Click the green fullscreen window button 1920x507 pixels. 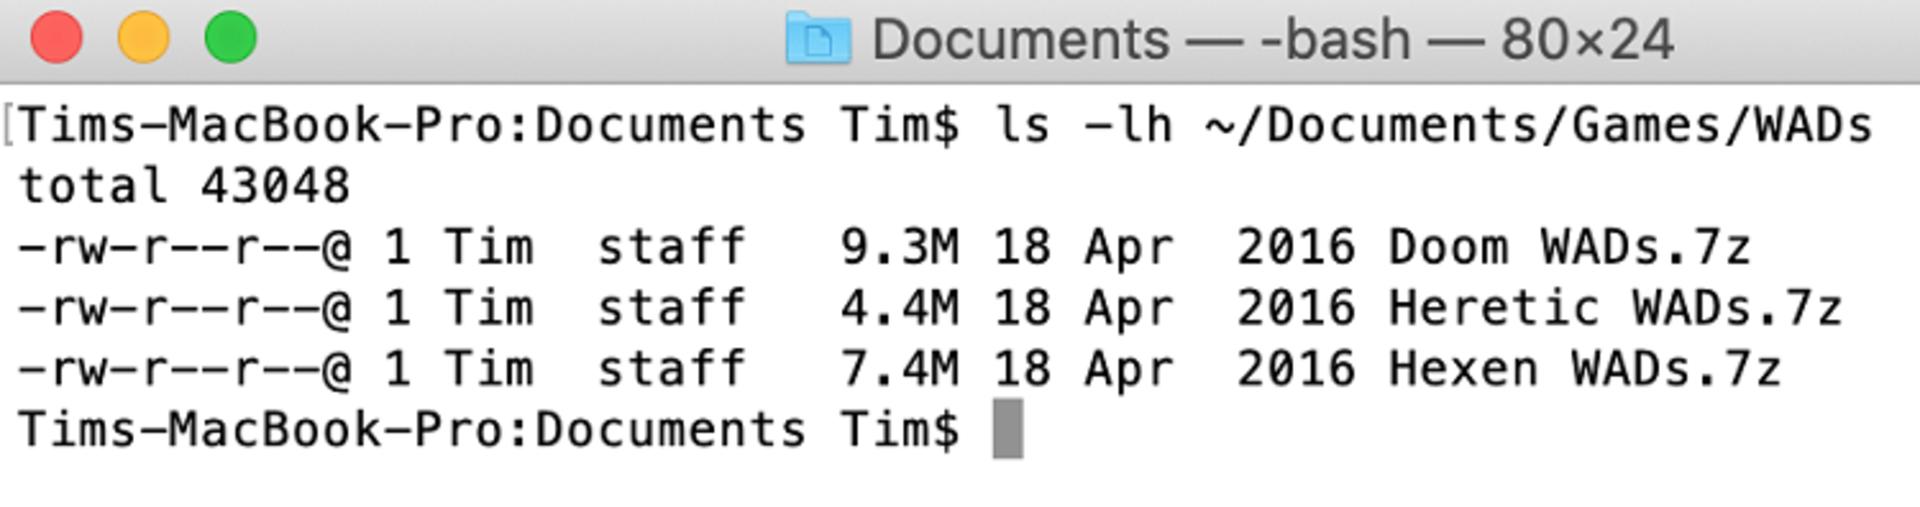coord(230,37)
